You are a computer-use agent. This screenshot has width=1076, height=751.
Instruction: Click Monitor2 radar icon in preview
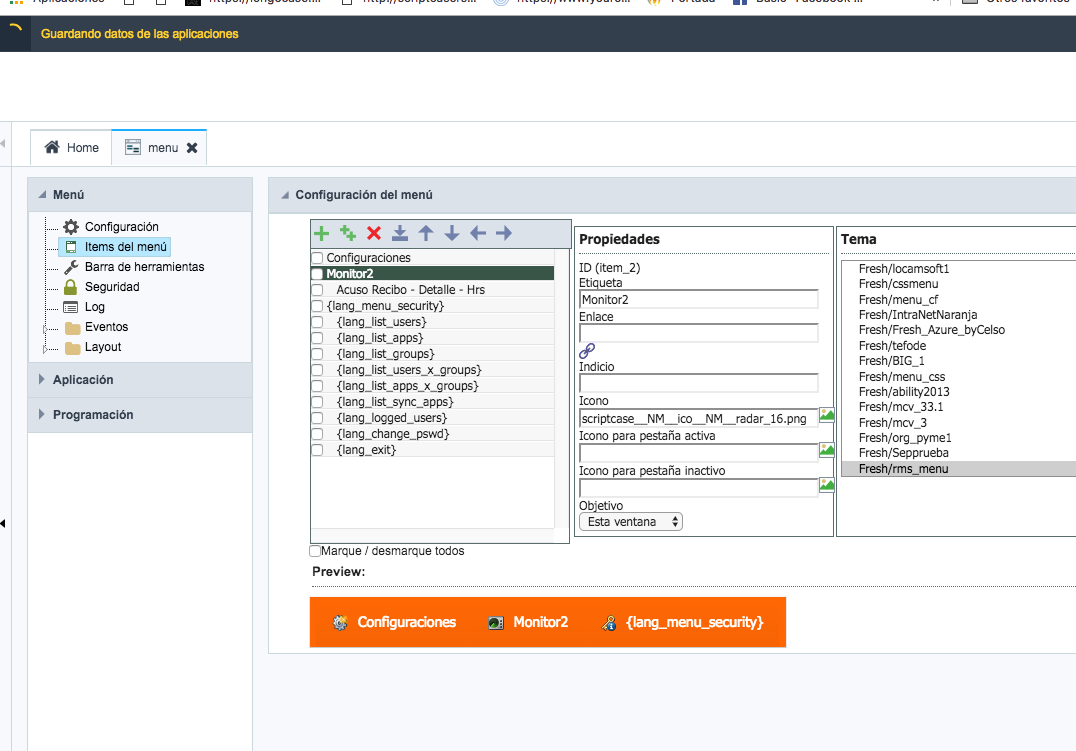[495, 623]
